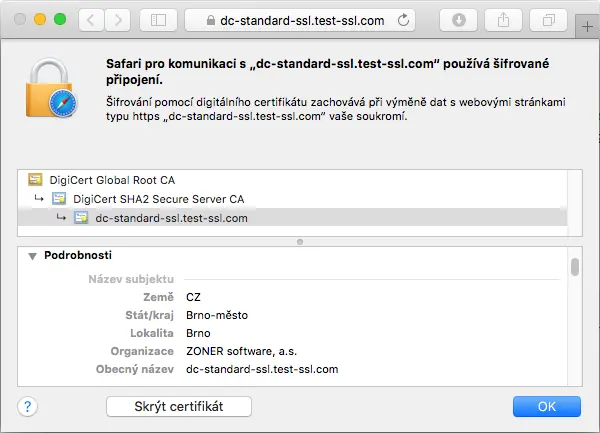
Task: Confirm with the OK button
Action: click(547, 406)
